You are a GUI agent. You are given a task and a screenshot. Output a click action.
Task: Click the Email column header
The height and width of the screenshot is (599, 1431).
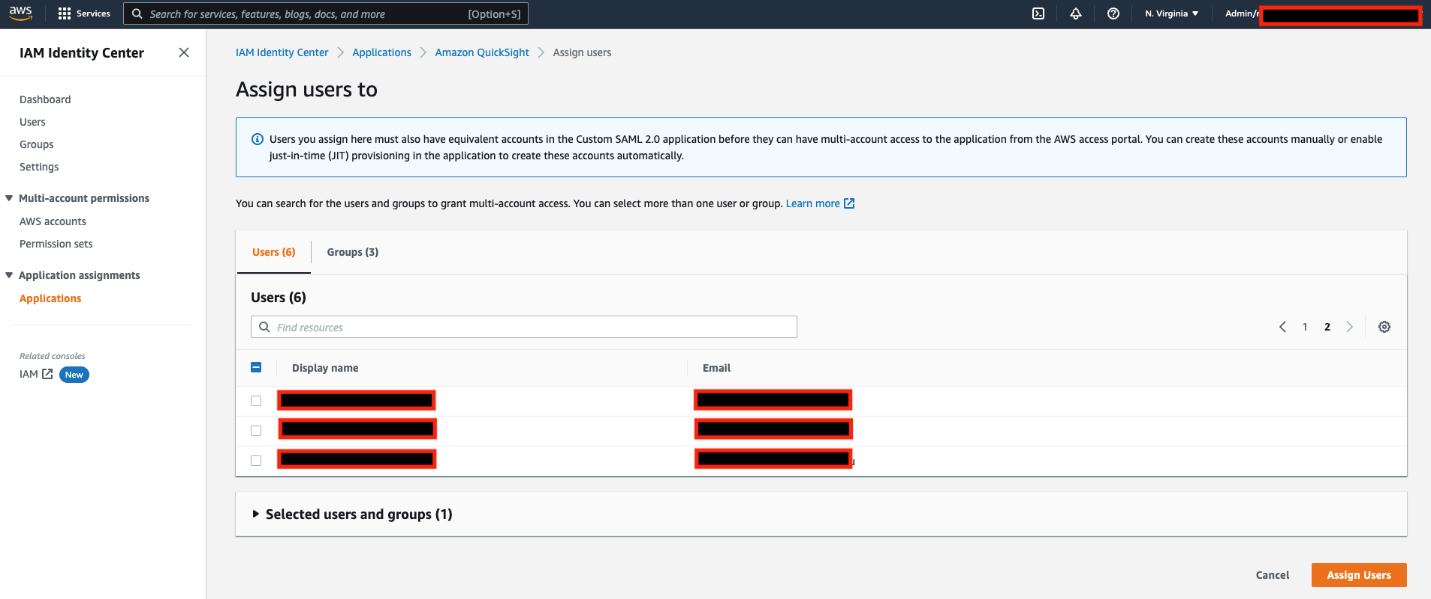717,368
